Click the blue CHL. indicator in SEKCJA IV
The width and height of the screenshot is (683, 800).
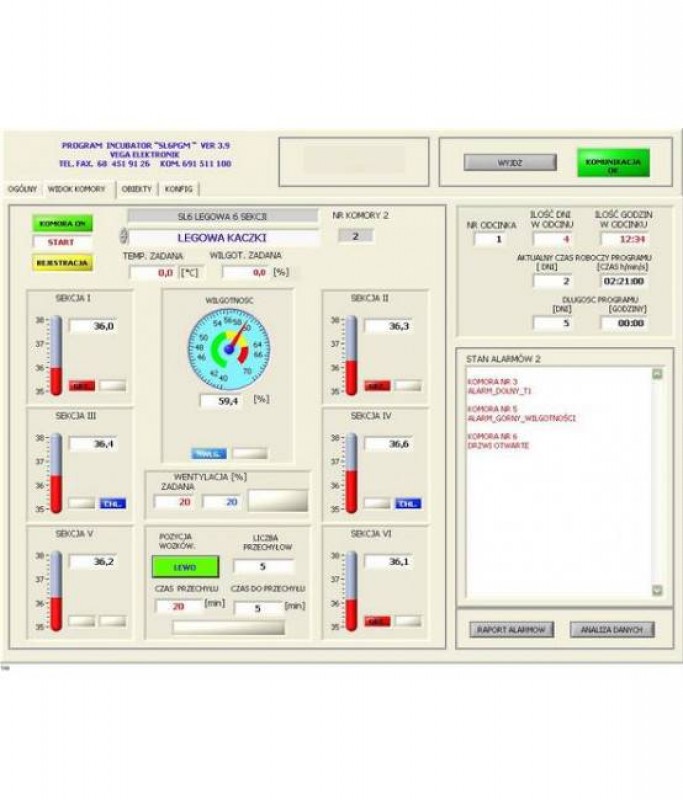pos(408,504)
